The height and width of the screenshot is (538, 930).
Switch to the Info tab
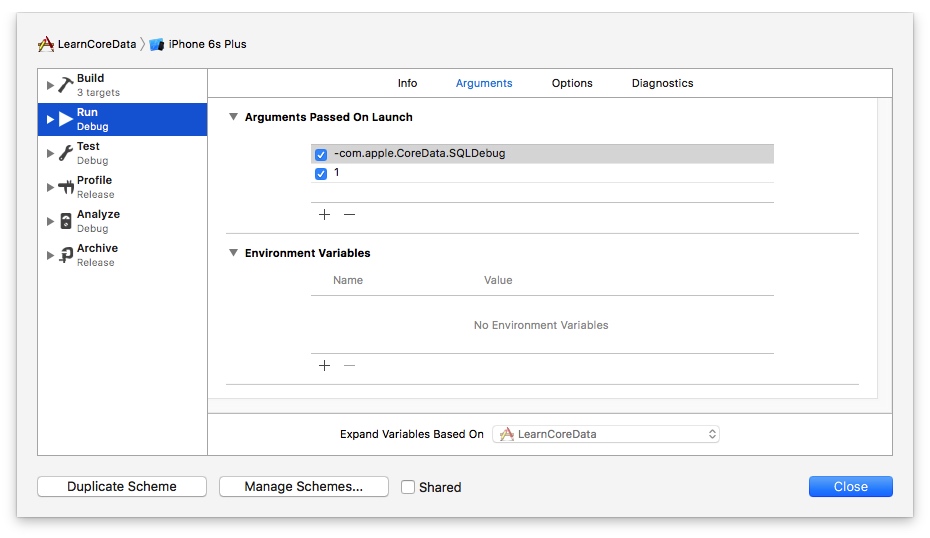pyautogui.click(x=407, y=83)
